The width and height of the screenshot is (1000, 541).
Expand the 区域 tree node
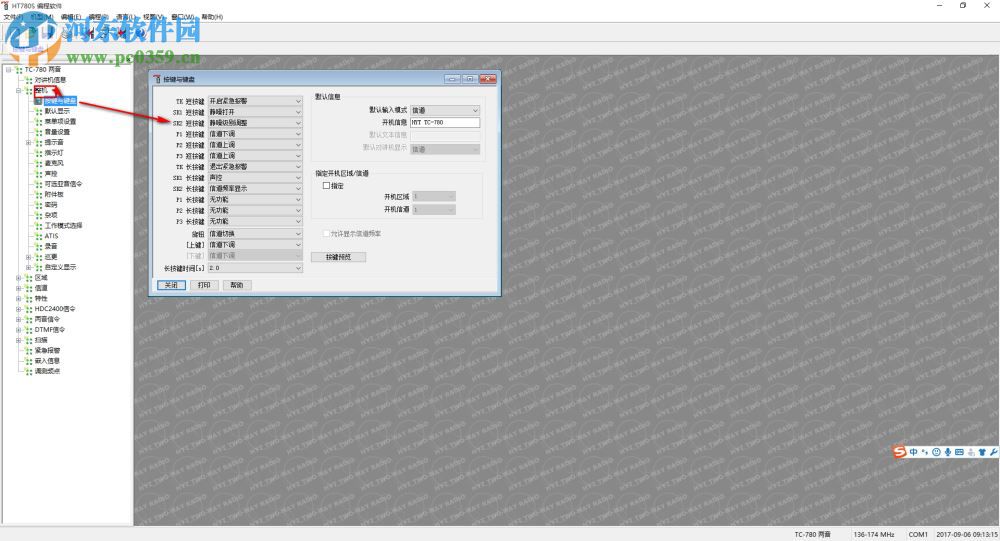point(18,278)
